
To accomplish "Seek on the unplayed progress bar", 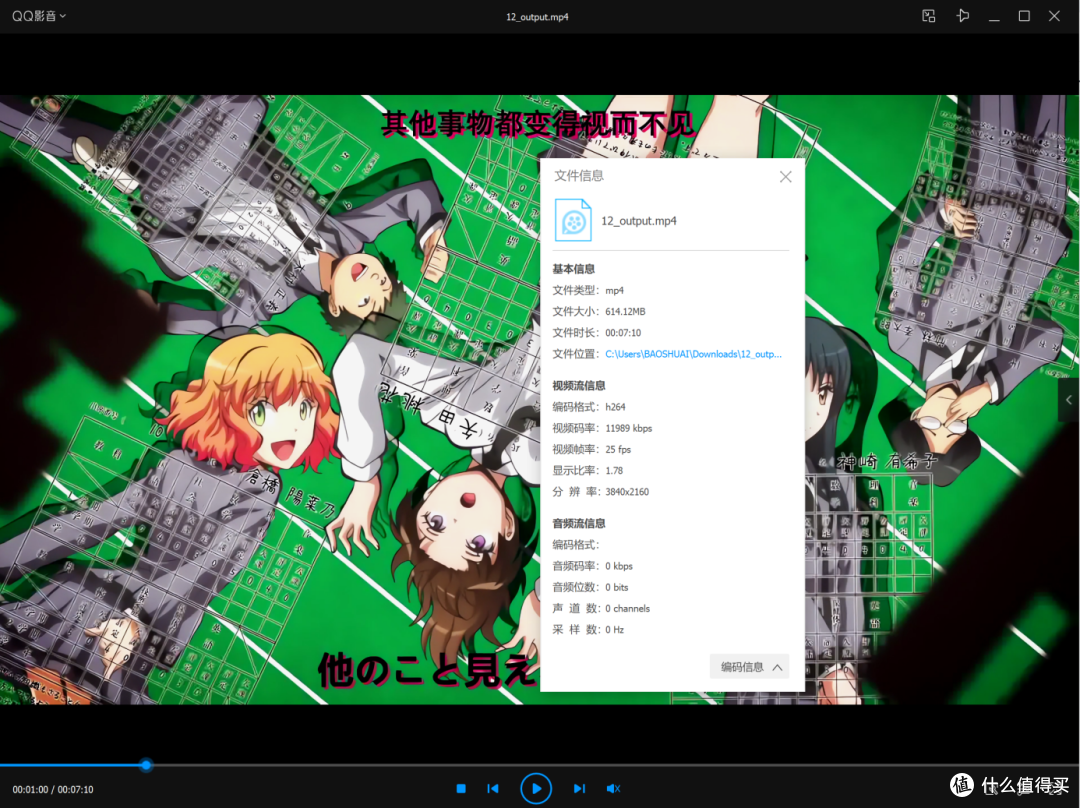I will pos(616,765).
